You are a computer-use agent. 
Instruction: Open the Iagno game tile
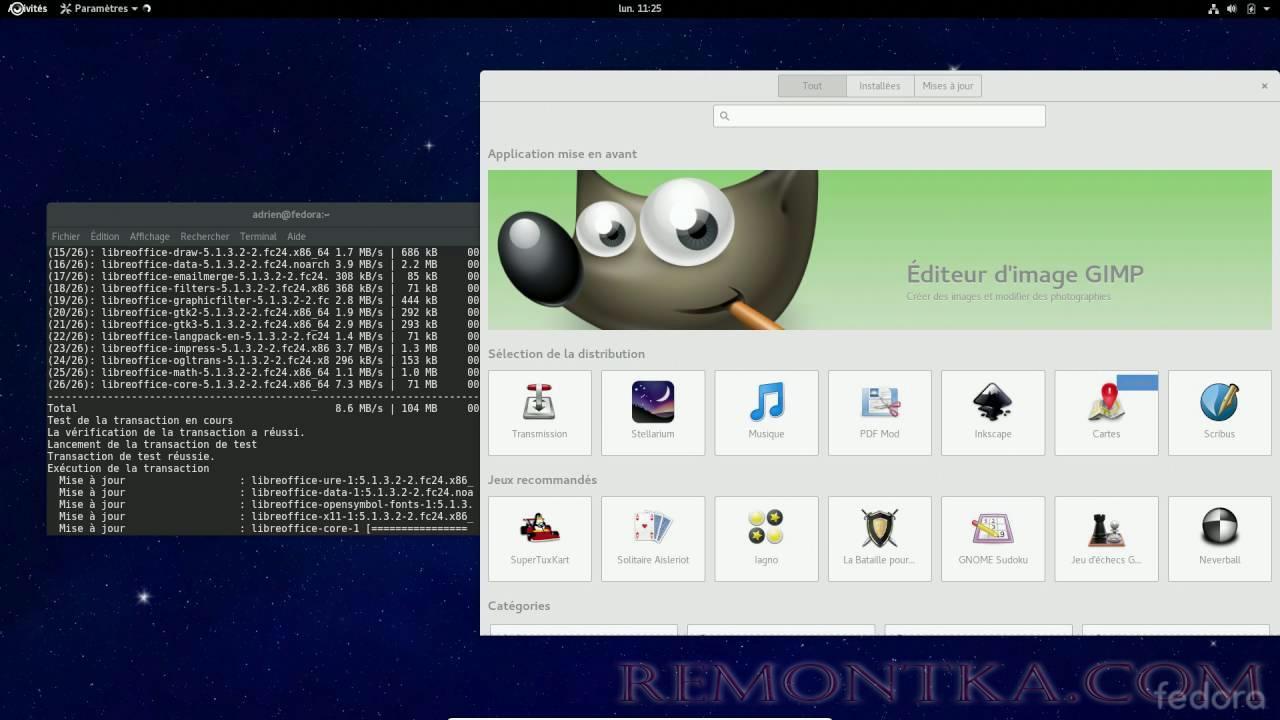766,539
